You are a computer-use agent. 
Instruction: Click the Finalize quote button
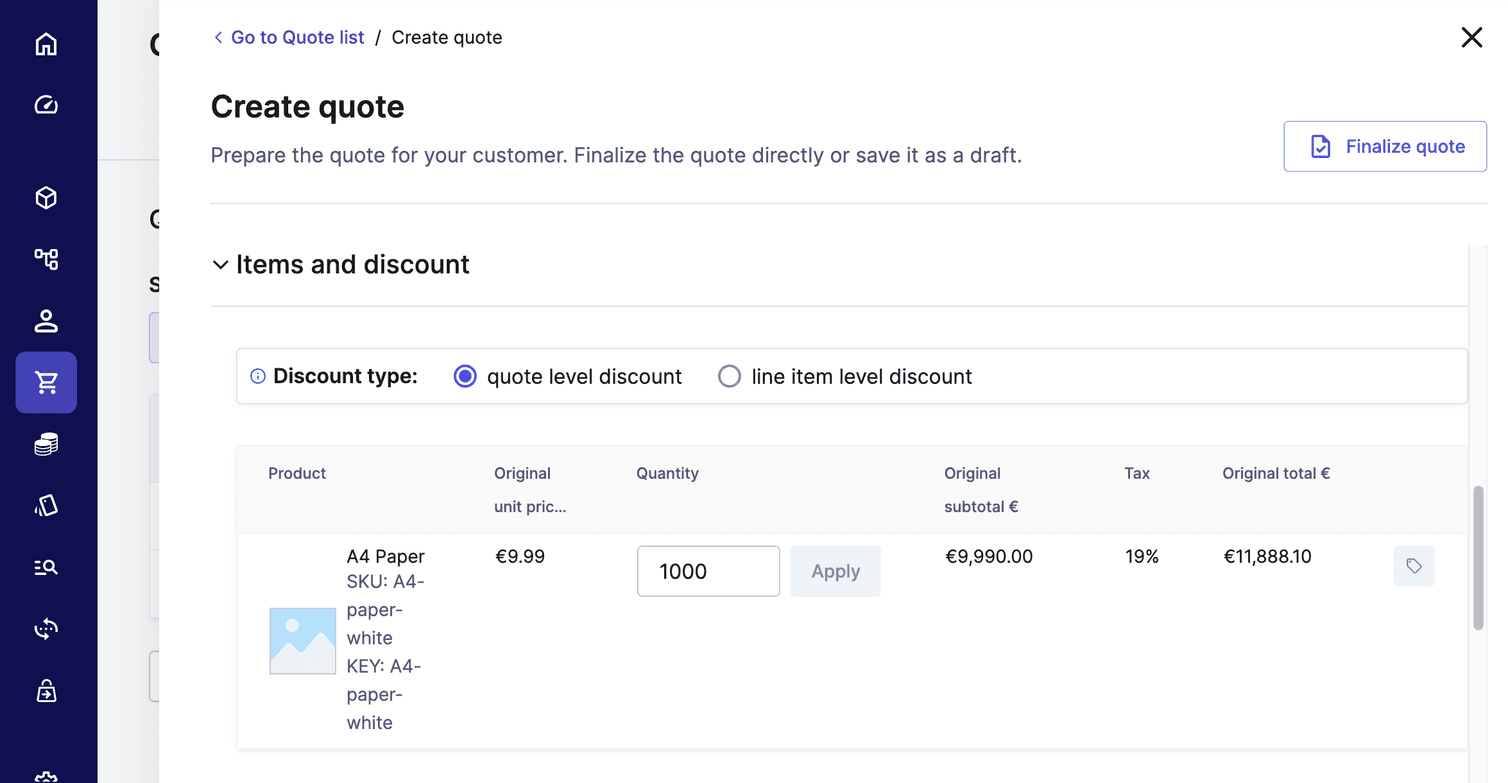pos(1384,146)
